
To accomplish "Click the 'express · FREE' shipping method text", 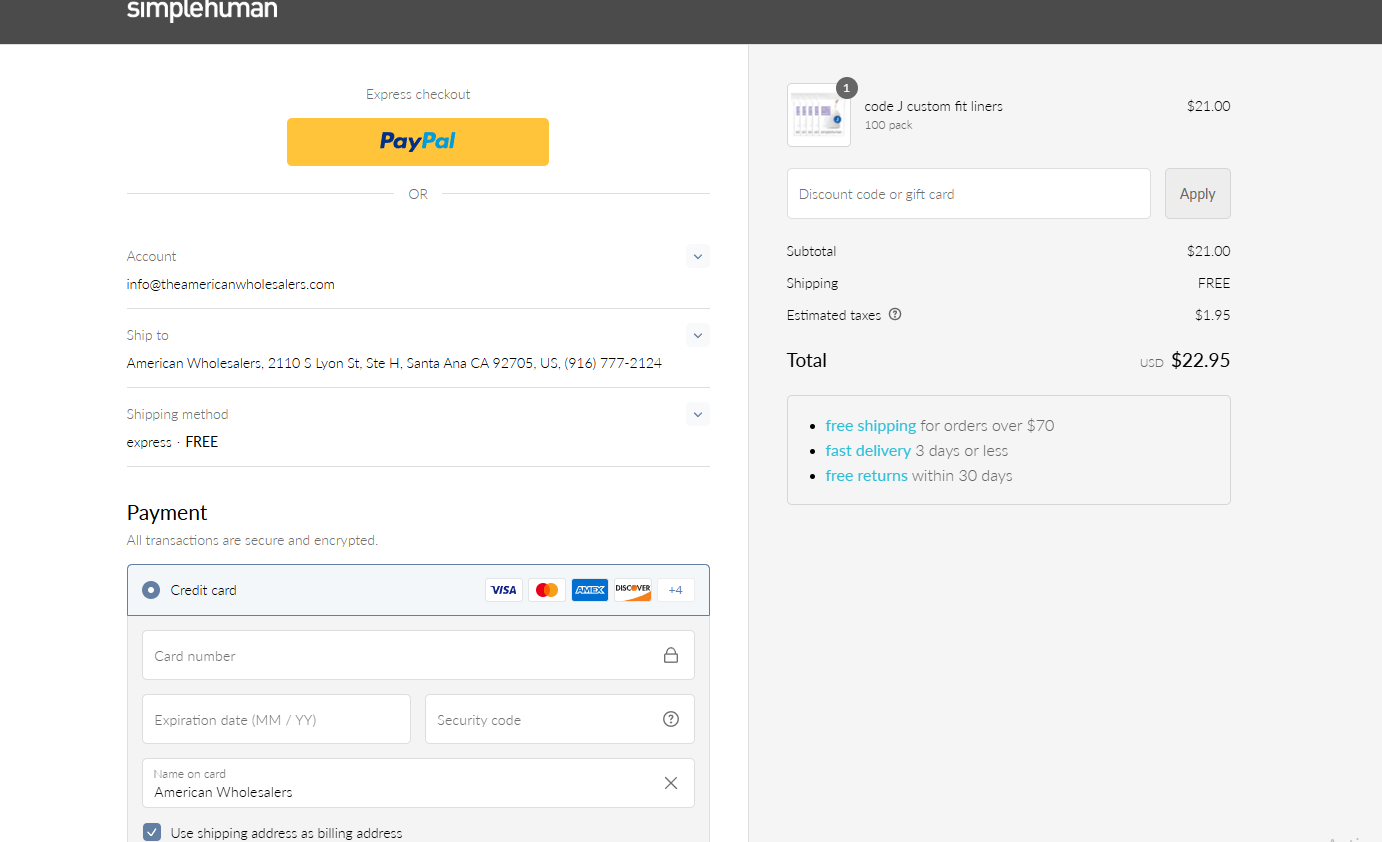I will pos(172,442).
